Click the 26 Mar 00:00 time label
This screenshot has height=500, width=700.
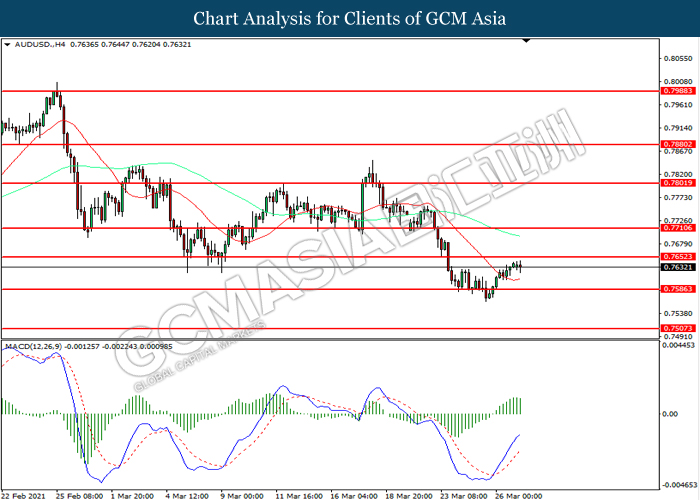point(518,496)
